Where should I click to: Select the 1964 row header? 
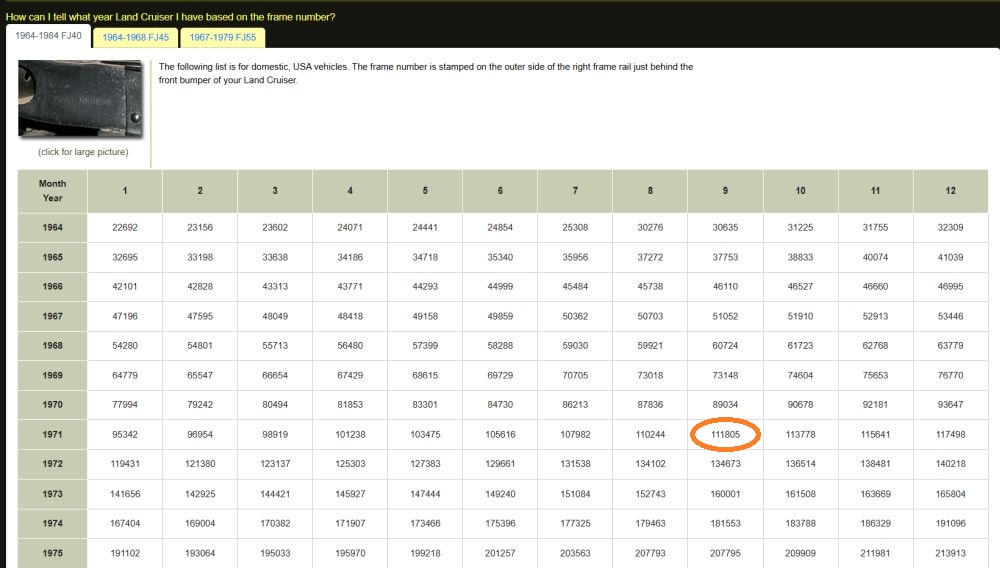[x=52, y=228]
